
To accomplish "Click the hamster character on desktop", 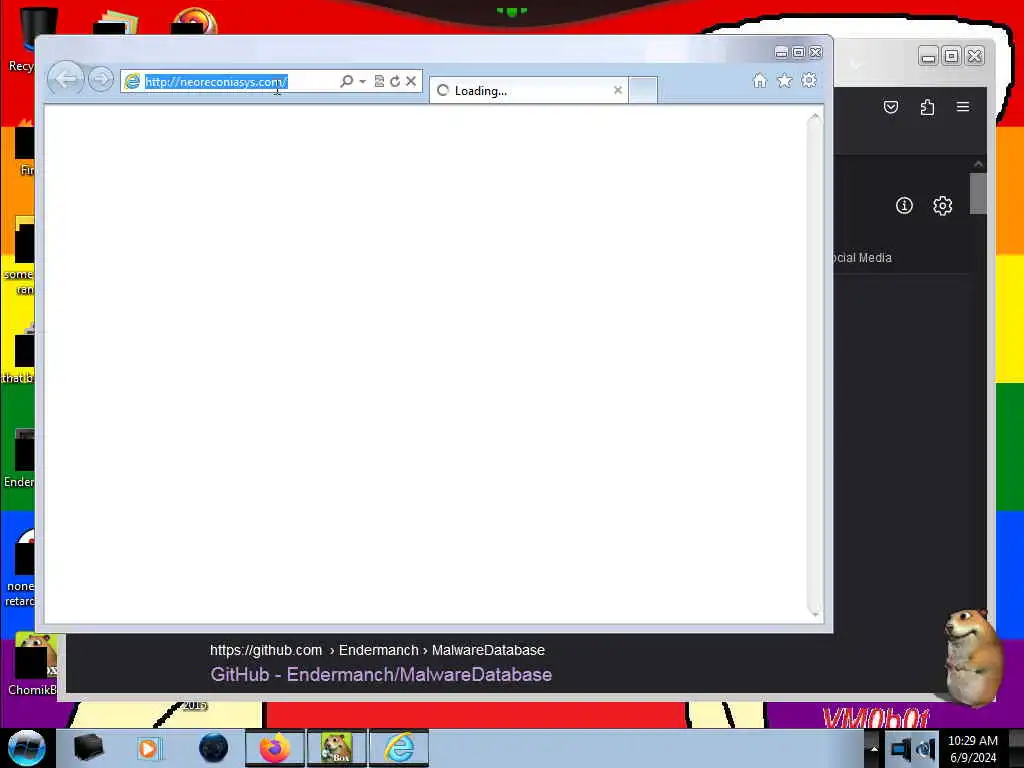I will tap(973, 656).
